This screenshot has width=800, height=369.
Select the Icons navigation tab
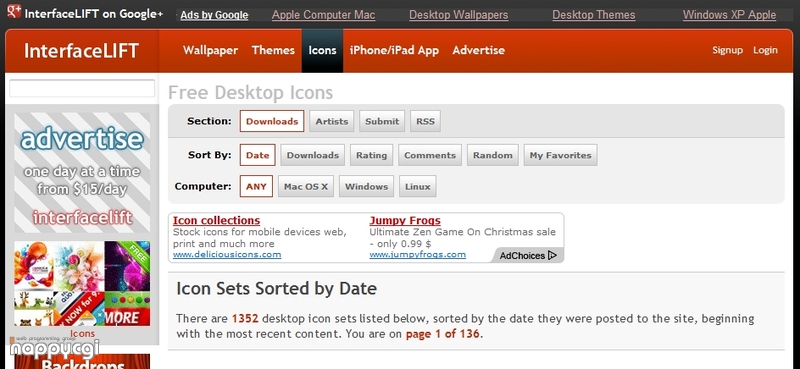(x=322, y=51)
